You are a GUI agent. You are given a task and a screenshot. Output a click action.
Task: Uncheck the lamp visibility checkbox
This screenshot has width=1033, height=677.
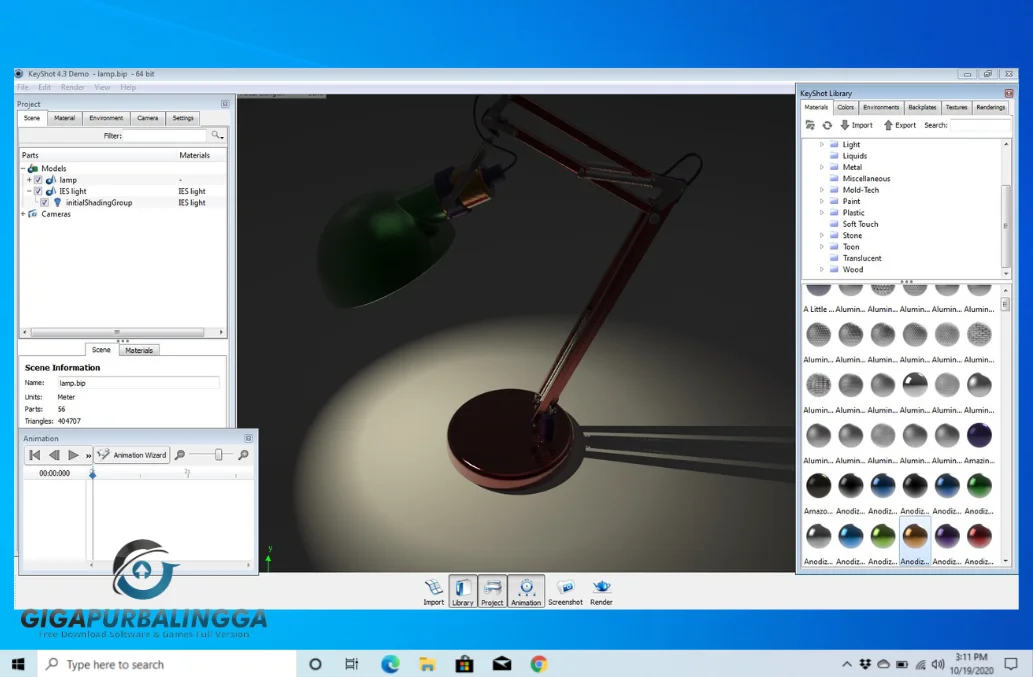(x=37, y=180)
